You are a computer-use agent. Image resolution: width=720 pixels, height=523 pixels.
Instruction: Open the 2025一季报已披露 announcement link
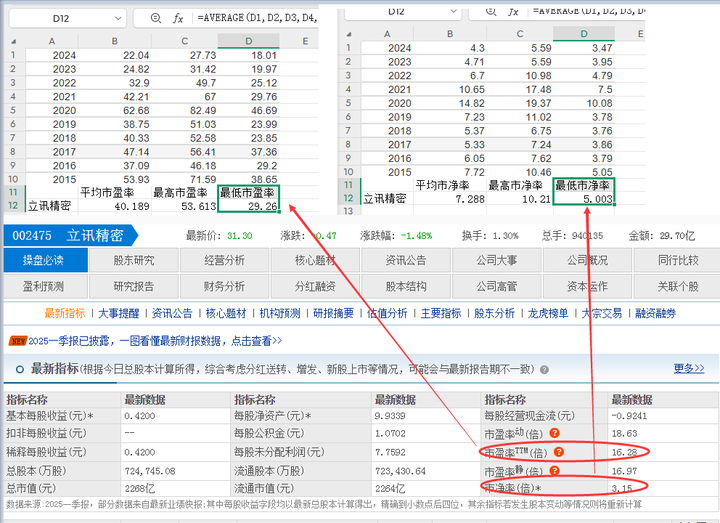pos(155,341)
